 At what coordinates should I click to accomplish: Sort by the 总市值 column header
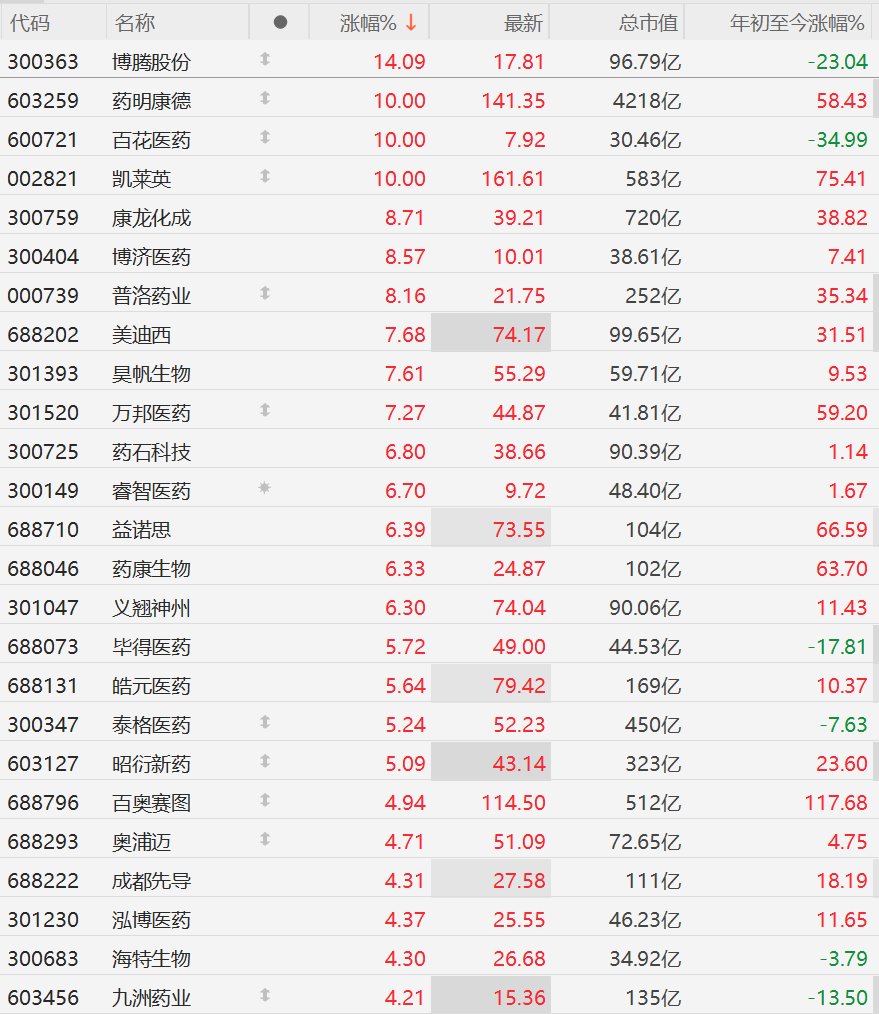(648, 23)
